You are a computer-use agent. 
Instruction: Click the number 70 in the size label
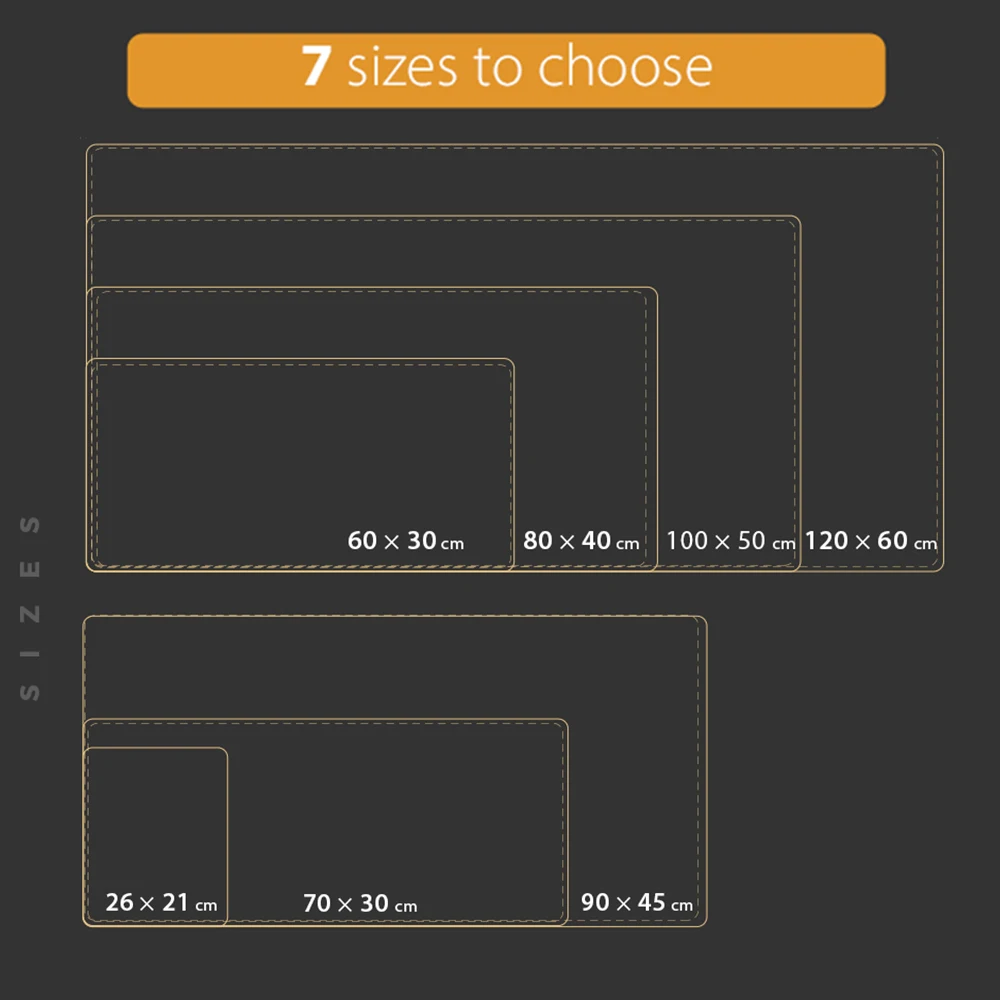click(316, 904)
